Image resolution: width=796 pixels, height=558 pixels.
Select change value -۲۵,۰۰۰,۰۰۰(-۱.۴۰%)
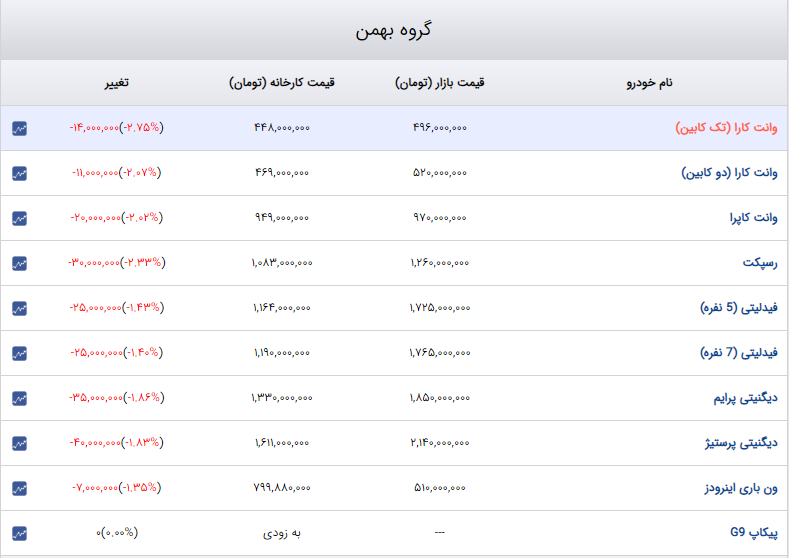[x=117, y=352]
